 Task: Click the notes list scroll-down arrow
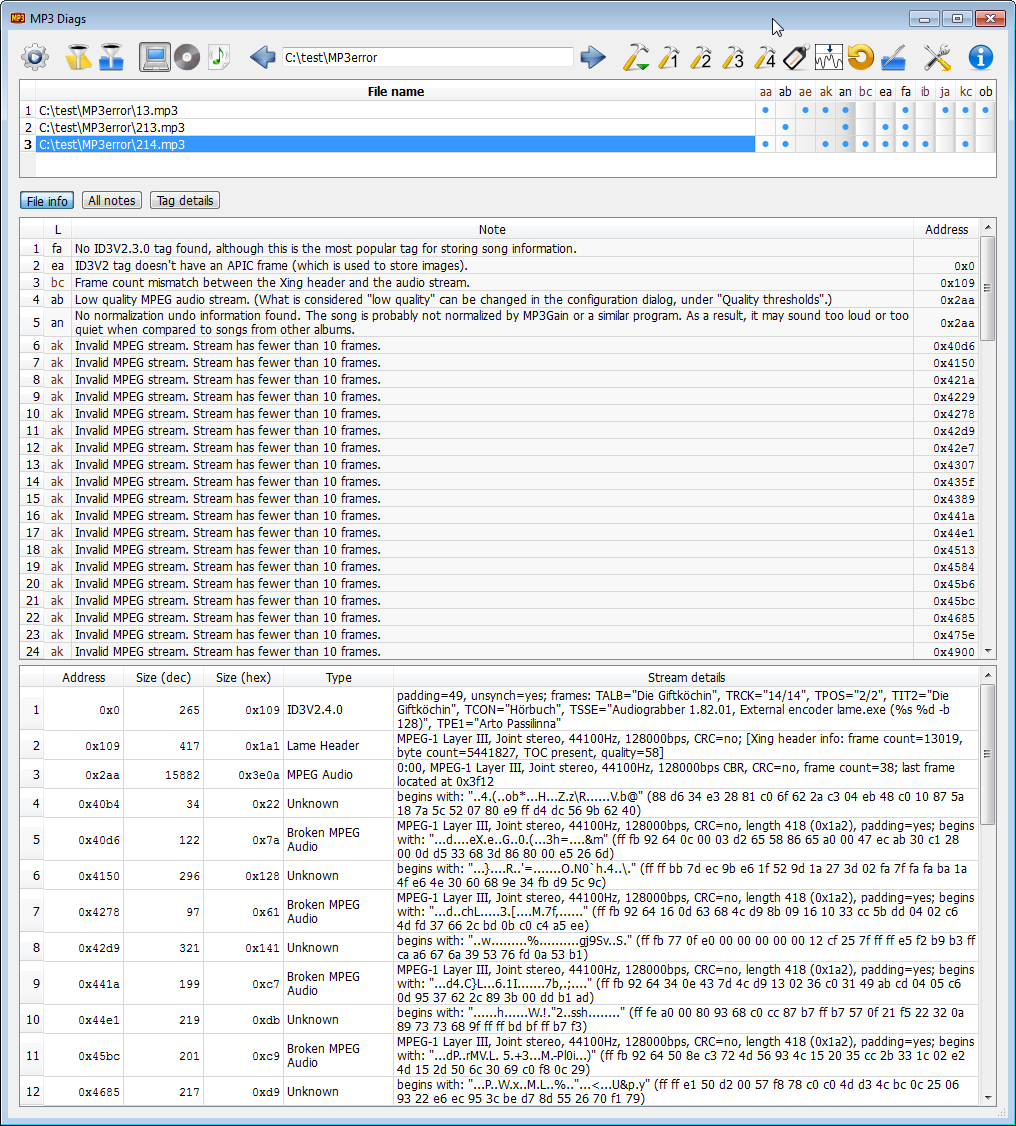988,651
